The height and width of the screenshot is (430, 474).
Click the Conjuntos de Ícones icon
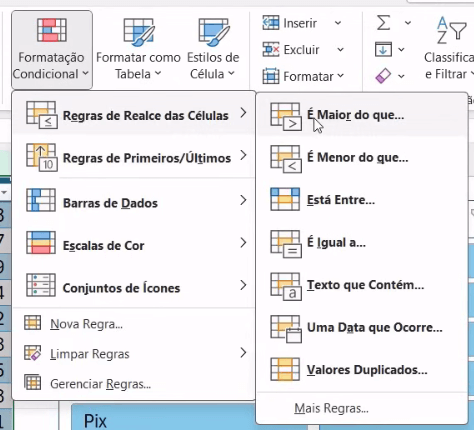click(41, 285)
